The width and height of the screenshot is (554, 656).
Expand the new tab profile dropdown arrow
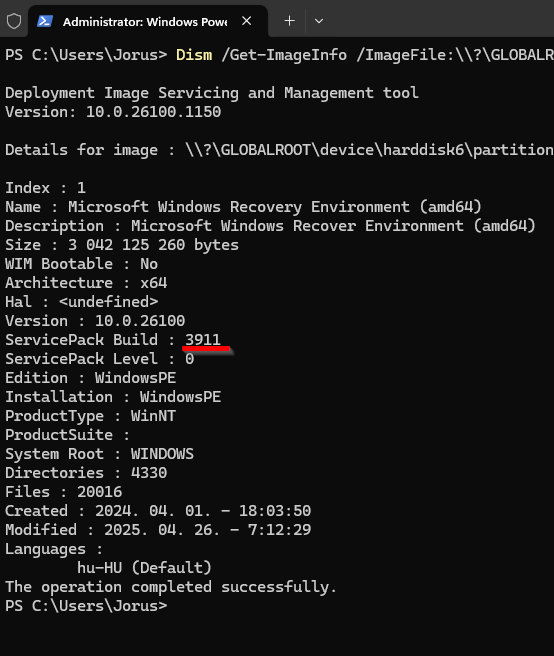319,21
